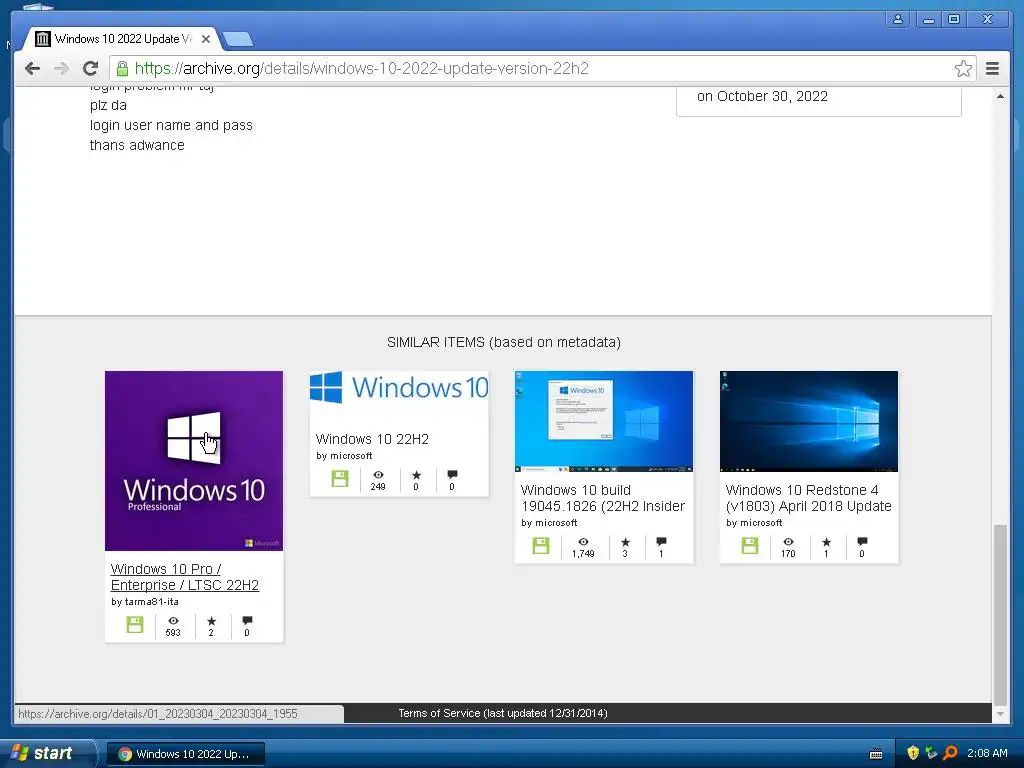This screenshot has height=768, width=1024.
Task: Click the floppy disk icon on Redstone 4 card
Action: (750, 546)
